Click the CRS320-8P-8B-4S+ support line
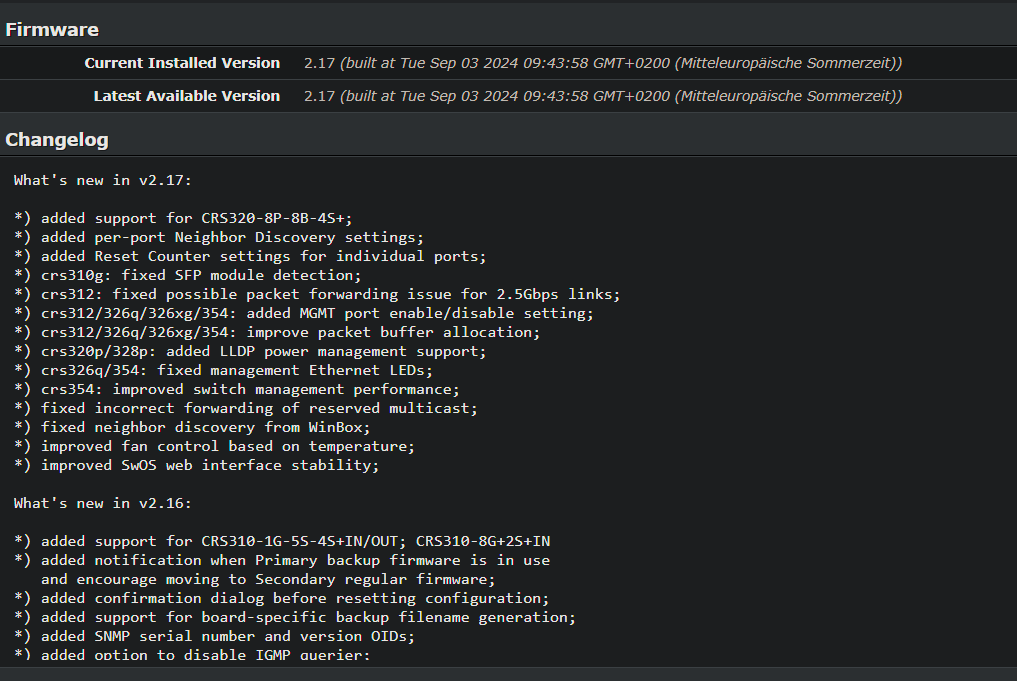The image size is (1017, 681). pyautogui.click(x=183, y=218)
